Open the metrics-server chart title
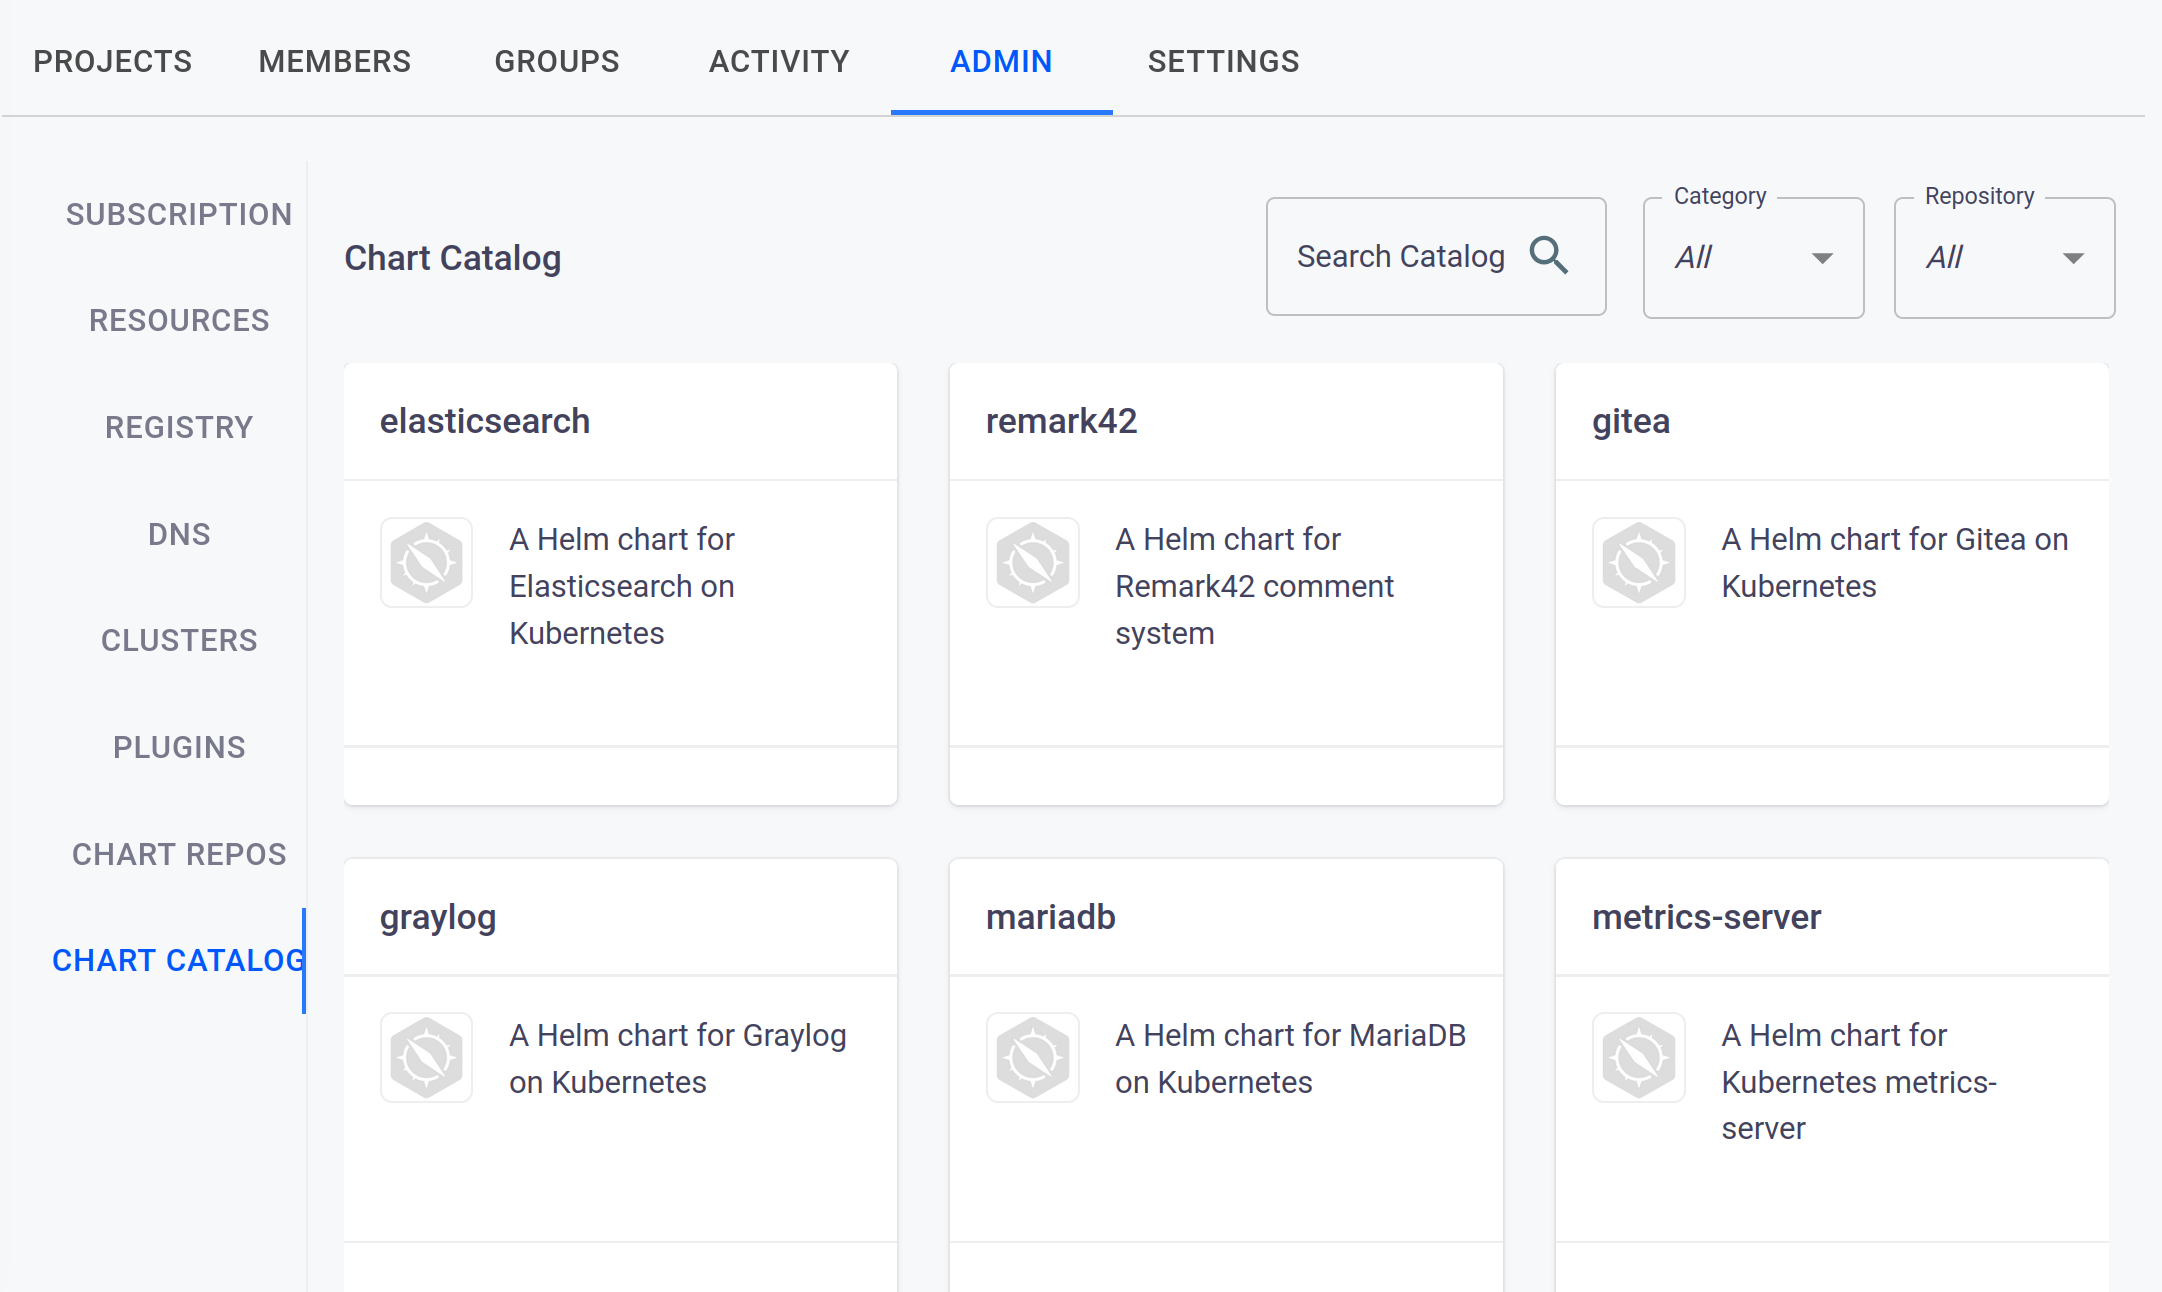Screen dimensions: 2162x1292 click(1706, 917)
